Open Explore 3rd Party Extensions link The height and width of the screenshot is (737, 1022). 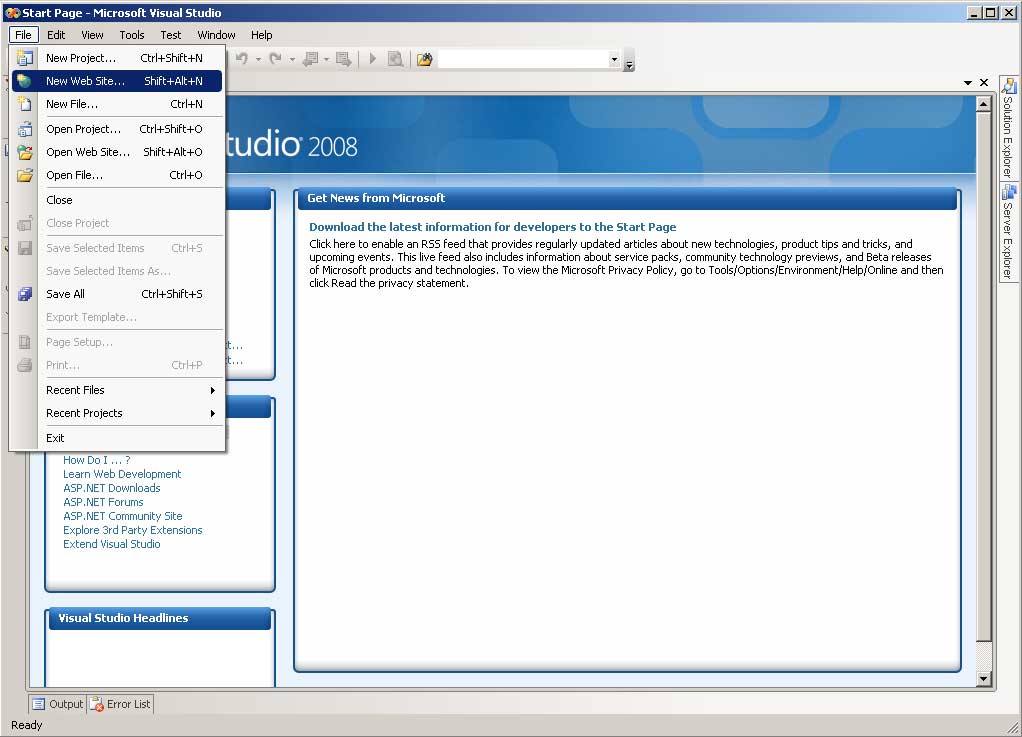click(132, 530)
